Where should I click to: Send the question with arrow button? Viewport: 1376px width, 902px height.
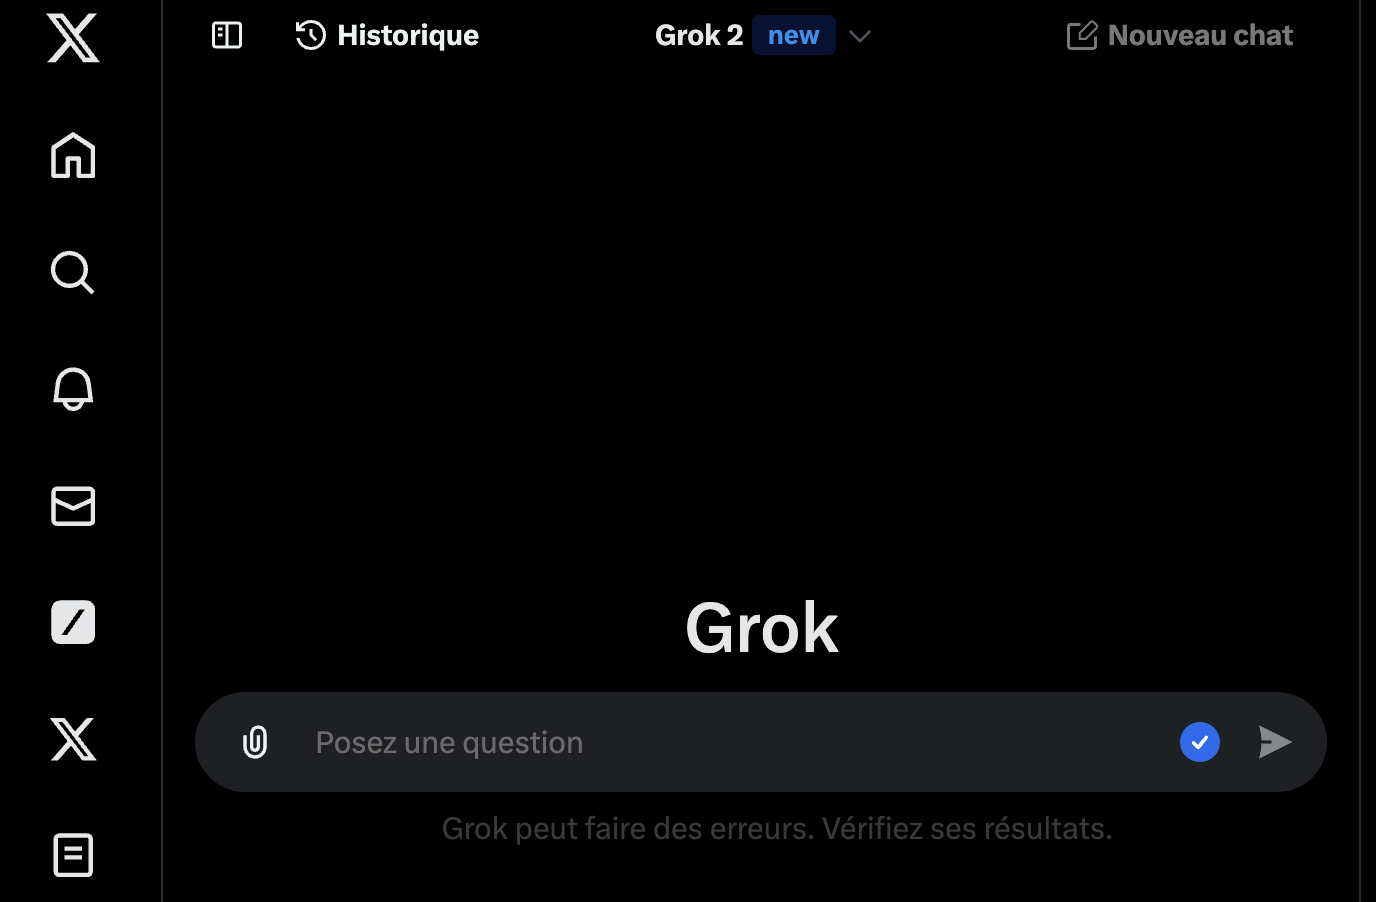pos(1275,742)
